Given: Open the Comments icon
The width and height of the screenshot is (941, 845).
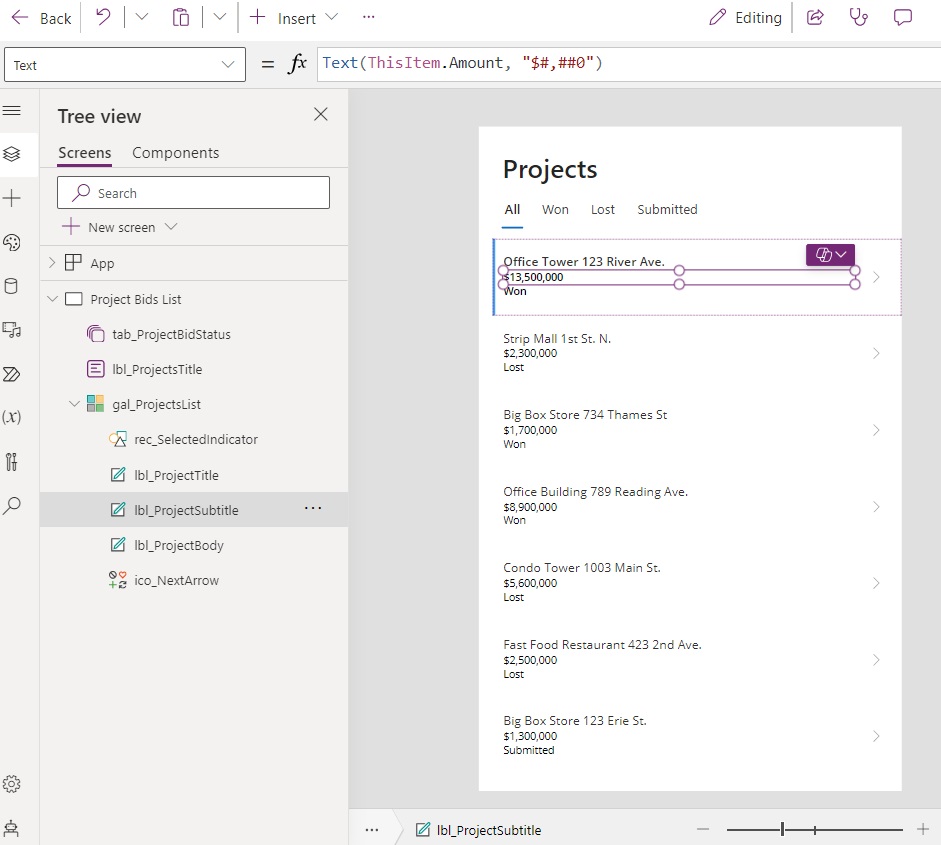Looking at the screenshot, I should pos(903,17).
